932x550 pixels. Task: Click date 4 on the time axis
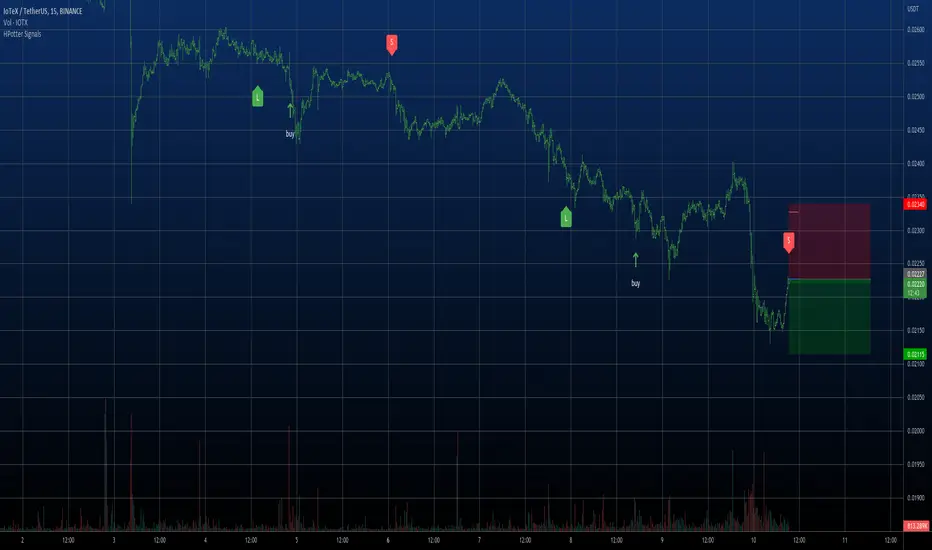205,540
